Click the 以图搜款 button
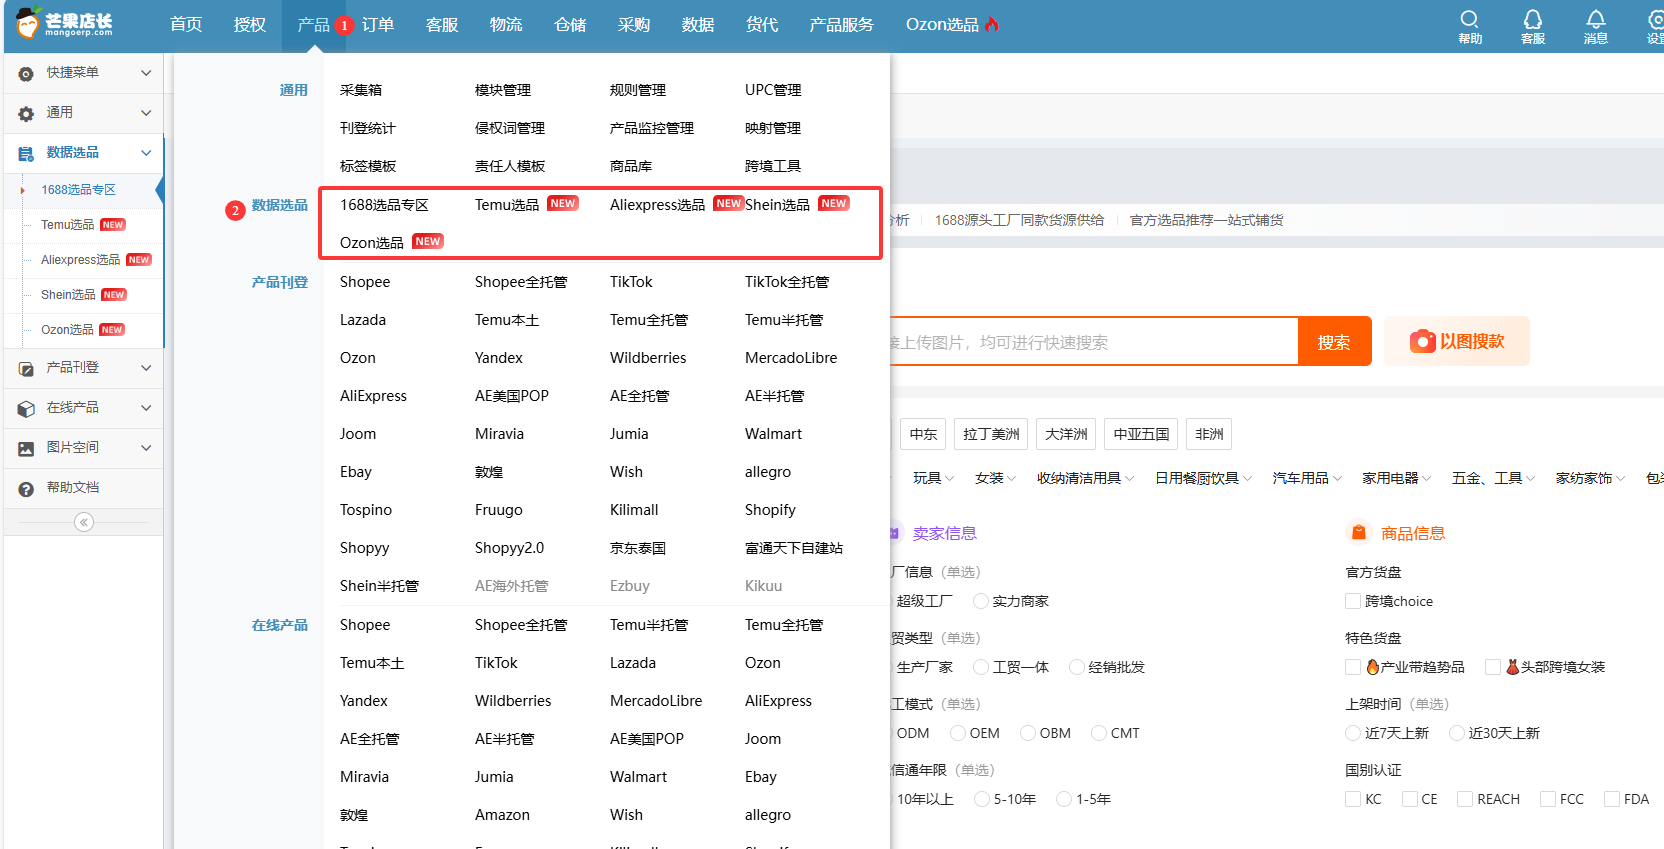Viewport: 1664px width, 849px height. pos(1457,341)
